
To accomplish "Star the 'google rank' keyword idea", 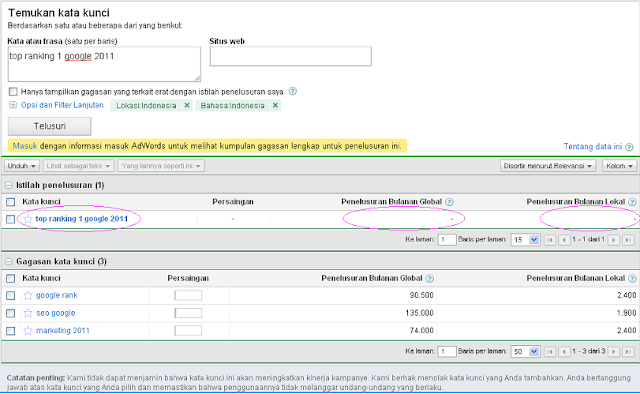I will pos(28,295).
